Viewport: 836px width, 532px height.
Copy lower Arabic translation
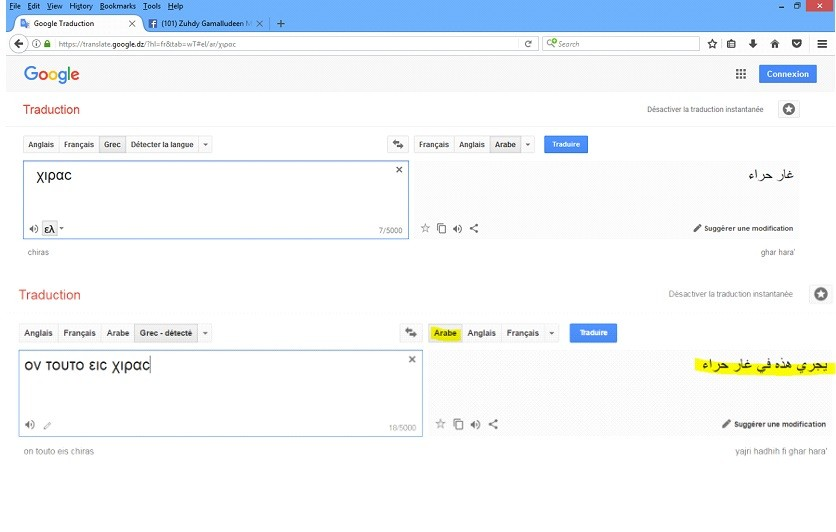point(458,424)
